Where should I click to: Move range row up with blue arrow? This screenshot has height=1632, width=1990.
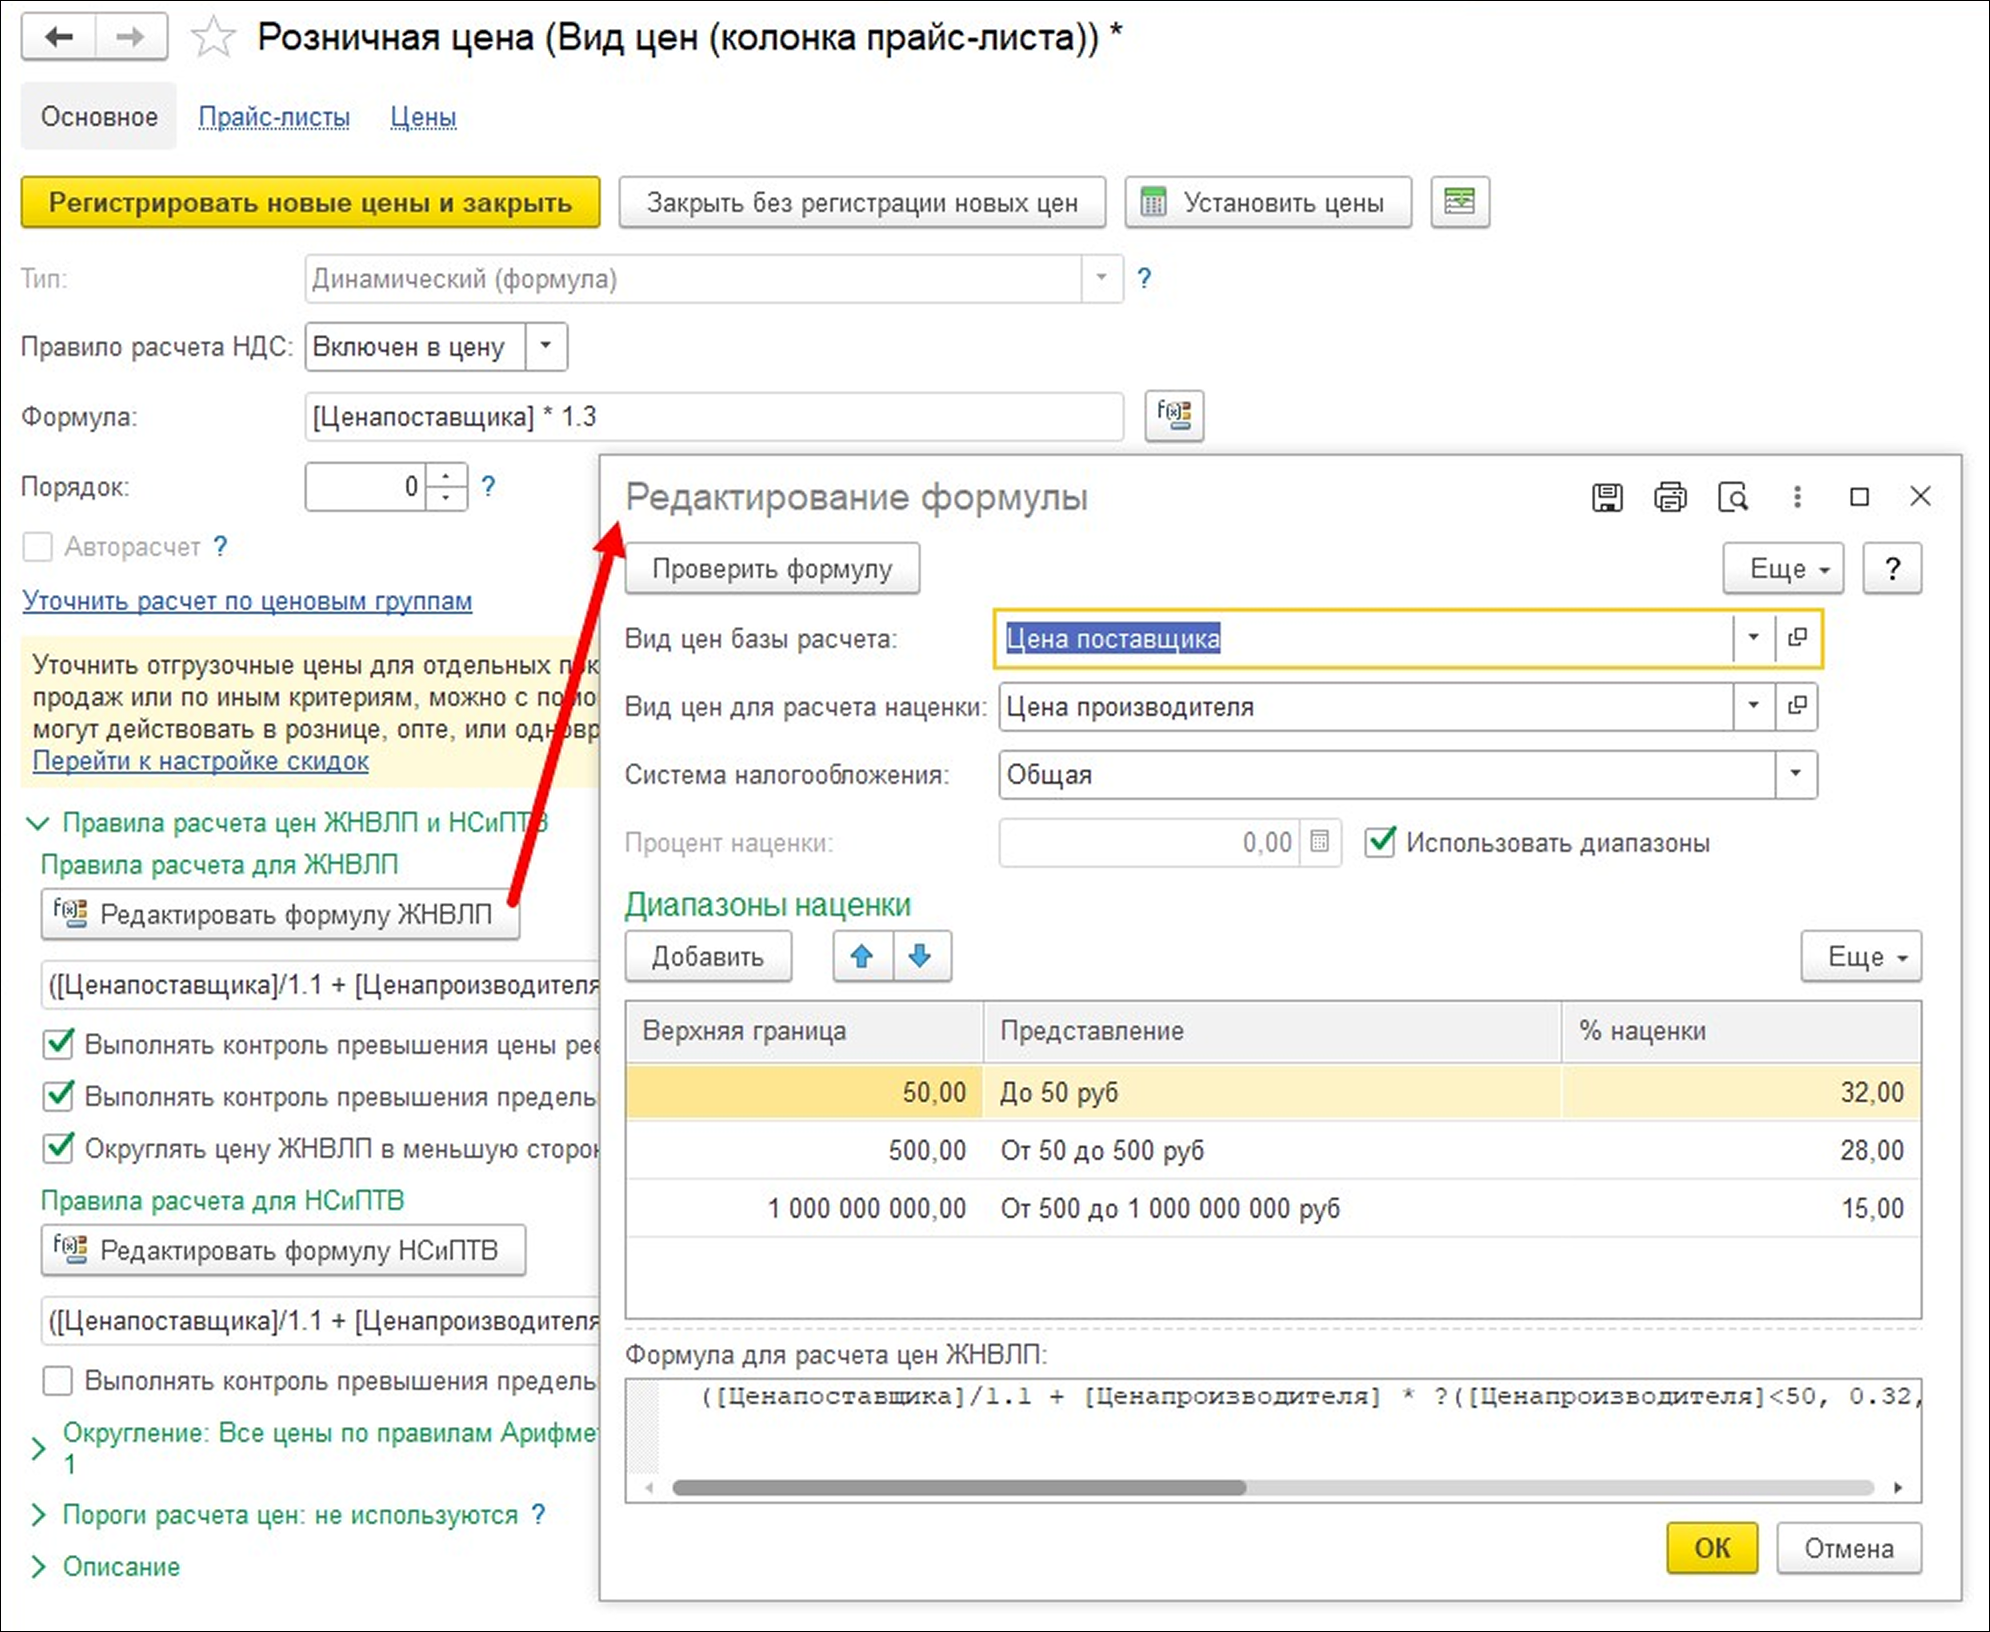point(862,956)
